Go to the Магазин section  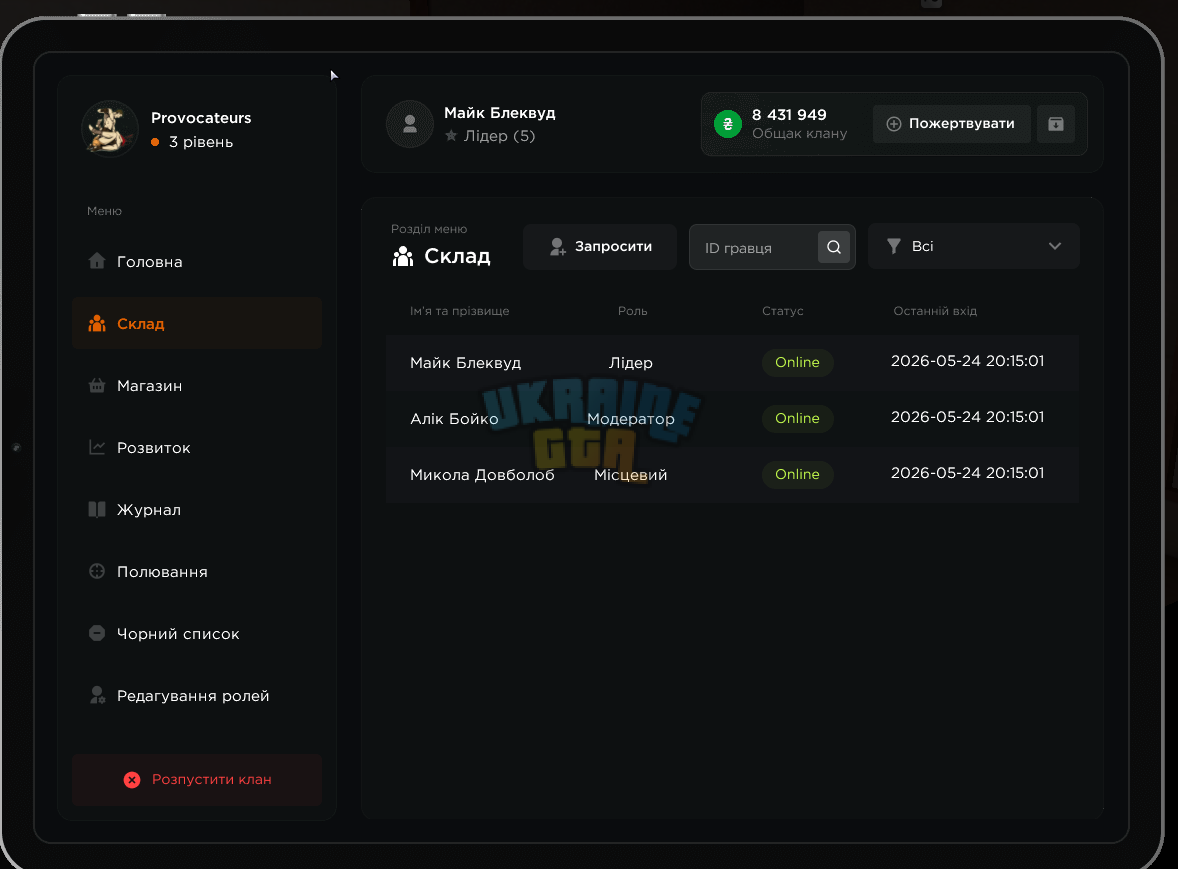pos(197,385)
